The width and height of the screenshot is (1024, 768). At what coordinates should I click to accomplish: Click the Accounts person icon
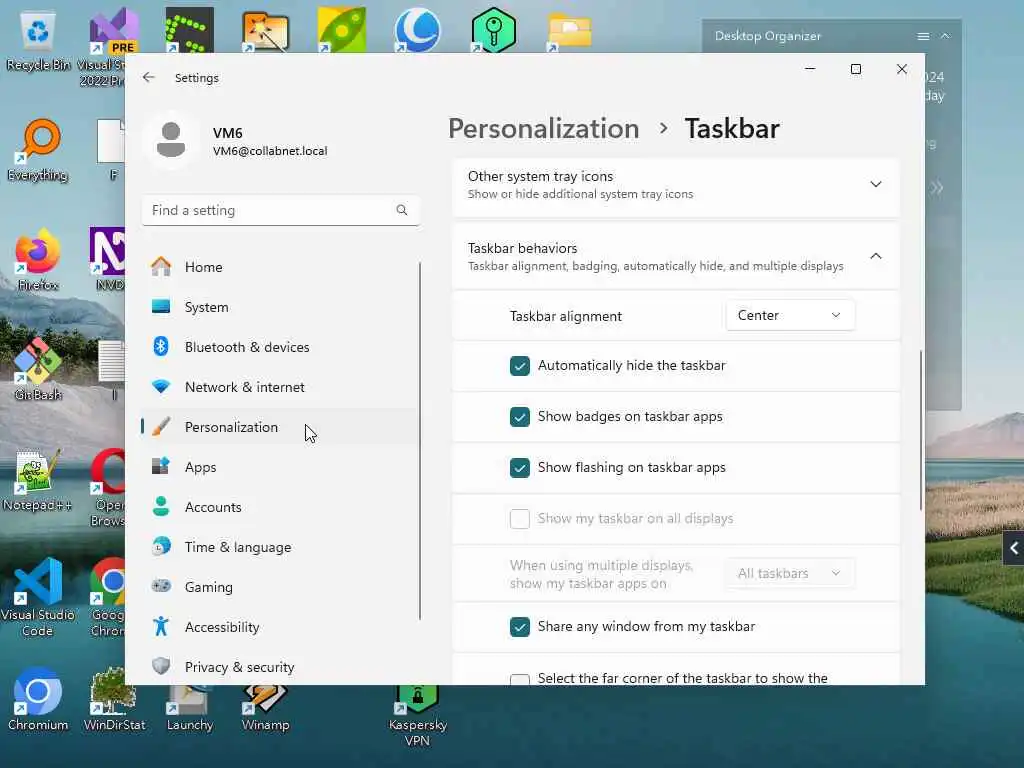[161, 507]
